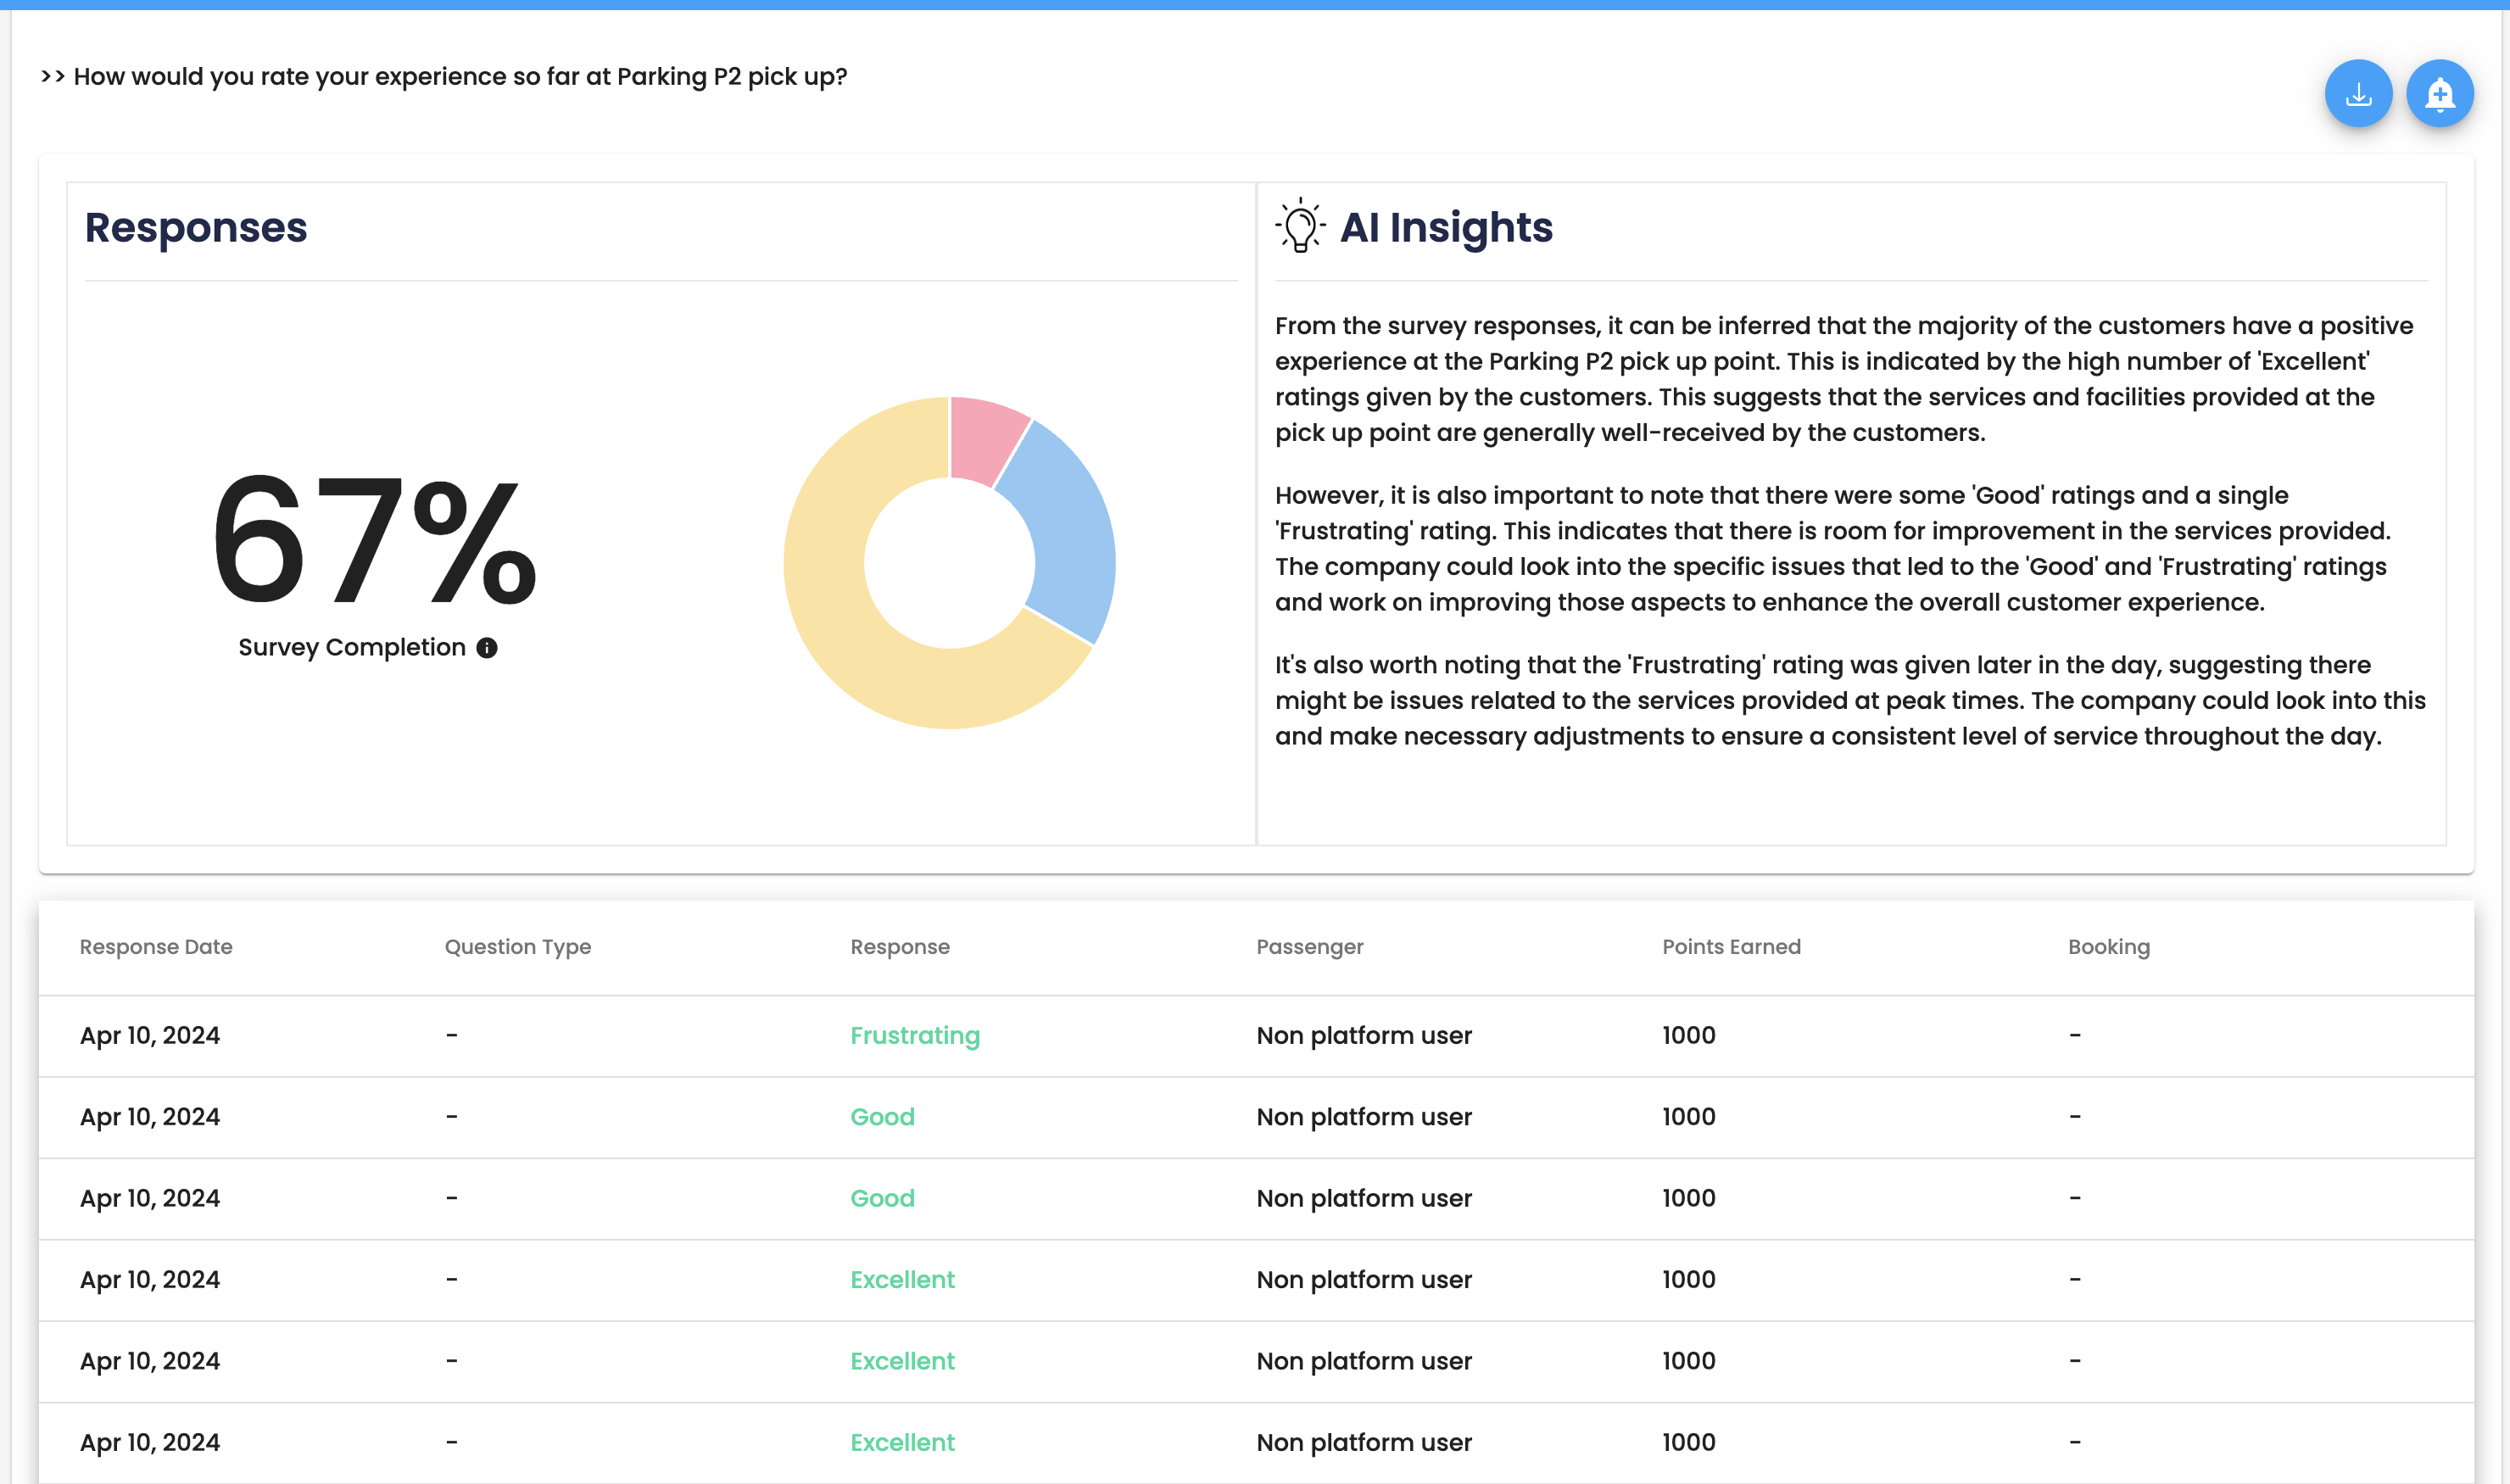This screenshot has width=2510, height=1484.
Task: Sort by Response Date column header
Action: pos(156,946)
